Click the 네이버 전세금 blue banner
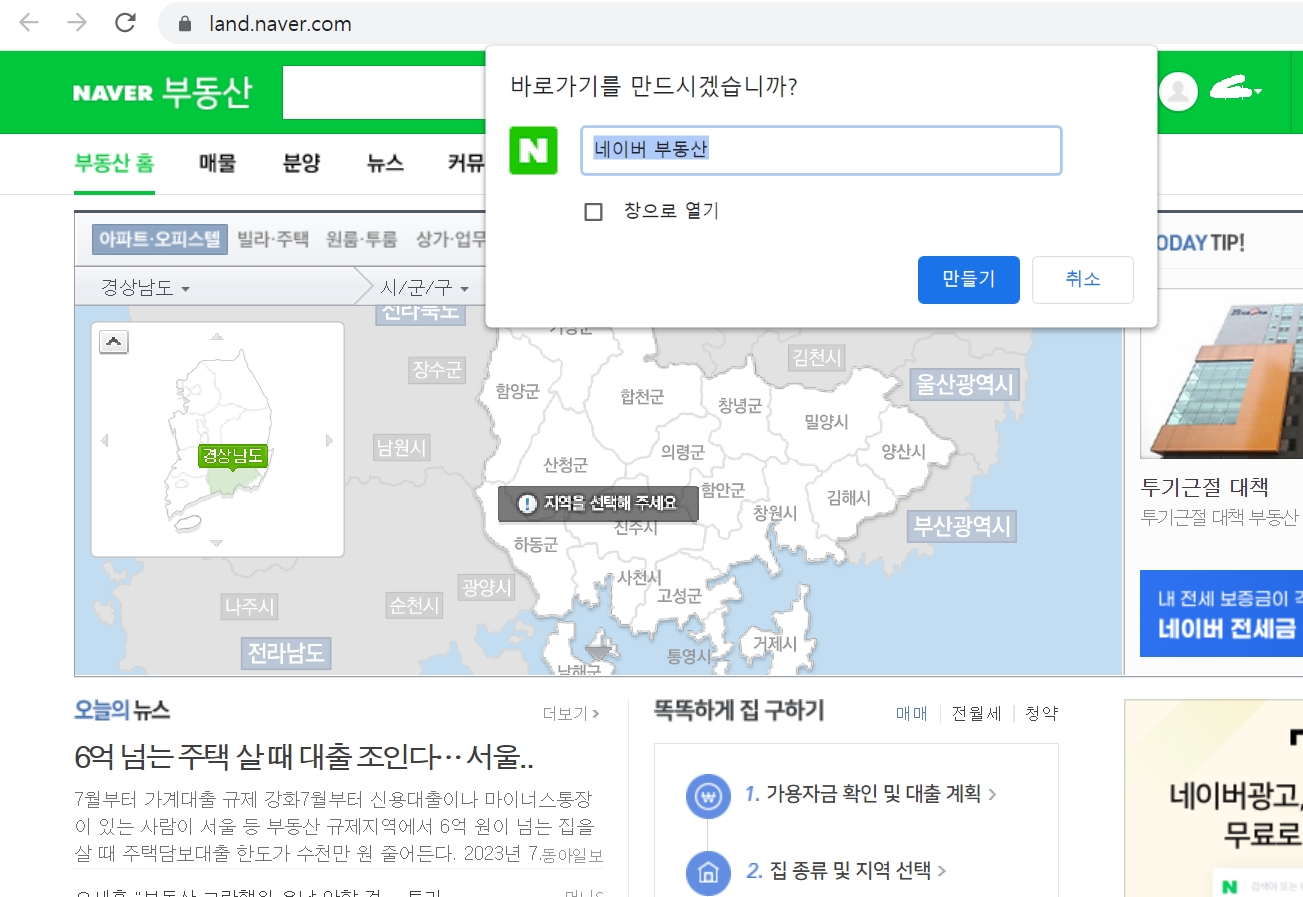This screenshot has width=1303, height=897. coord(1221,613)
